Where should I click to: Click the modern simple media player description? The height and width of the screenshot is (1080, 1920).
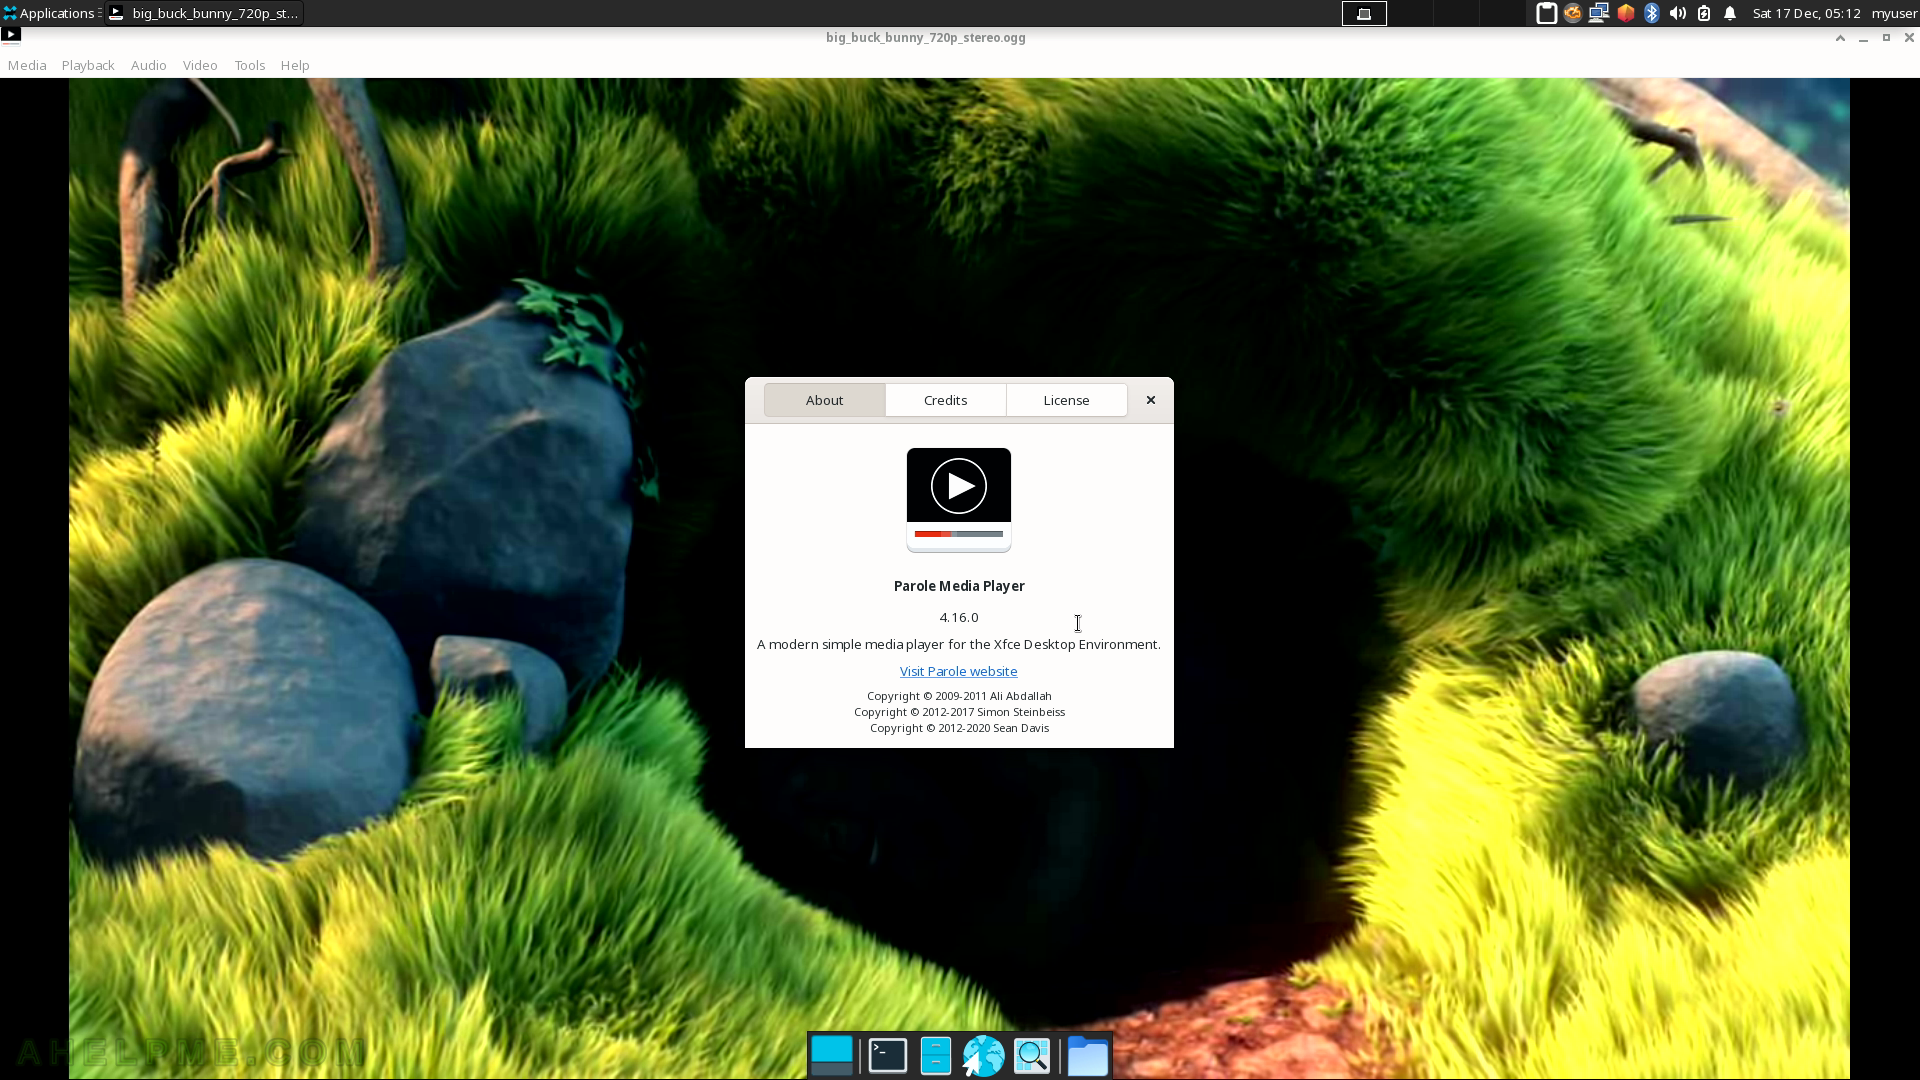pyautogui.click(x=959, y=645)
